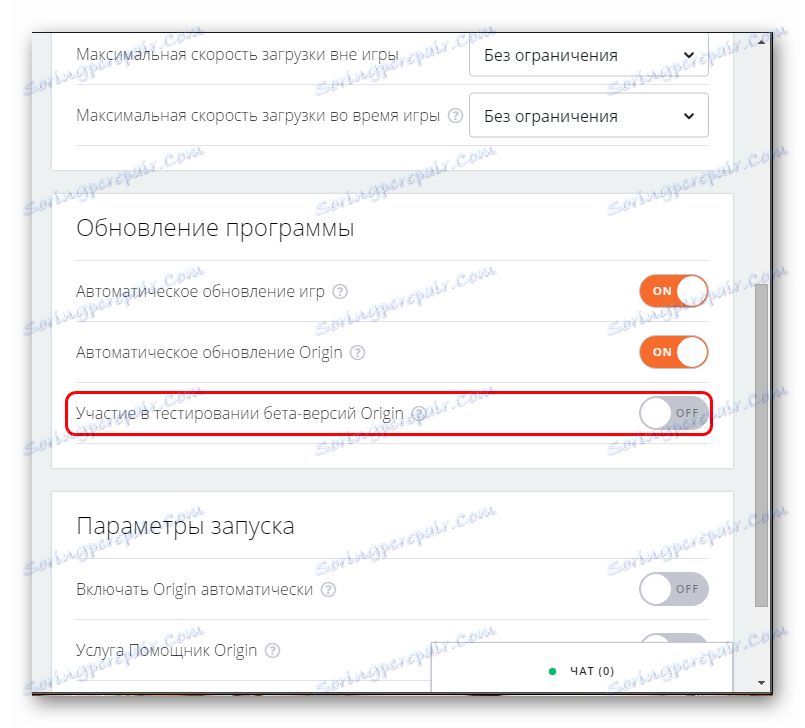Click question mark next to Услуга Помощник Origin
805x728 pixels.
[x=272, y=651]
